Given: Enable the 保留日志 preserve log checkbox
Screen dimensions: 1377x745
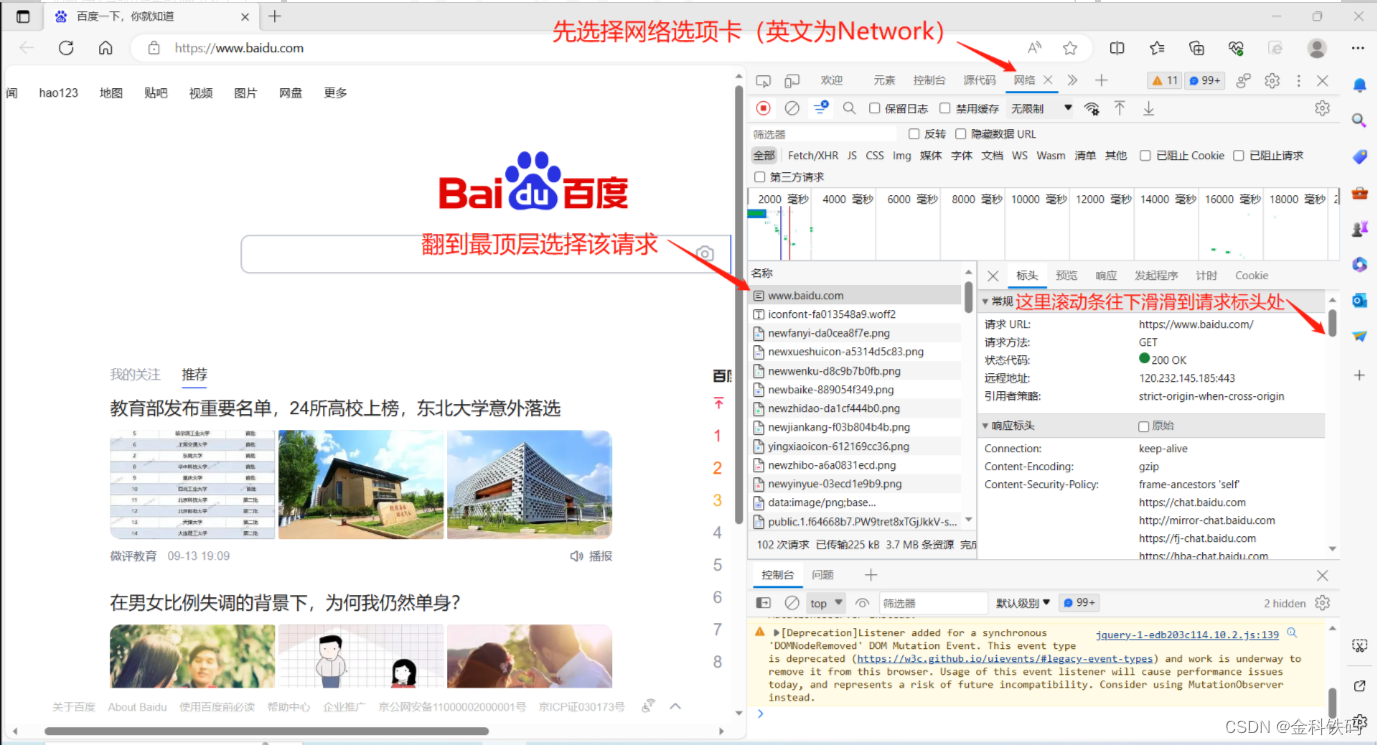Looking at the screenshot, I should pos(873,108).
